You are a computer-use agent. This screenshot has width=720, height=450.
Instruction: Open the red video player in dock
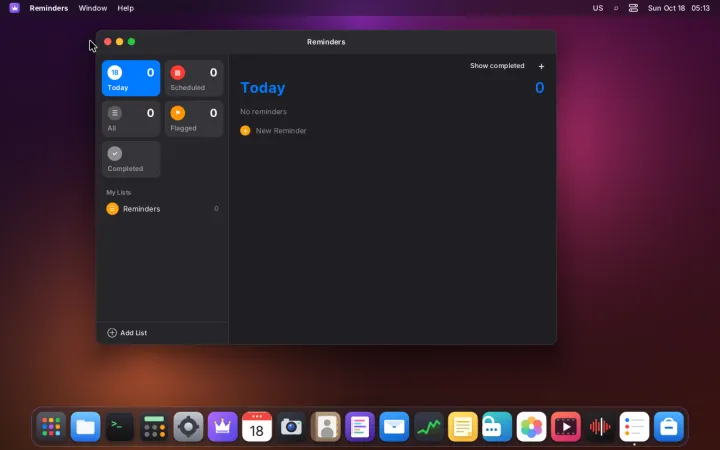coord(566,427)
